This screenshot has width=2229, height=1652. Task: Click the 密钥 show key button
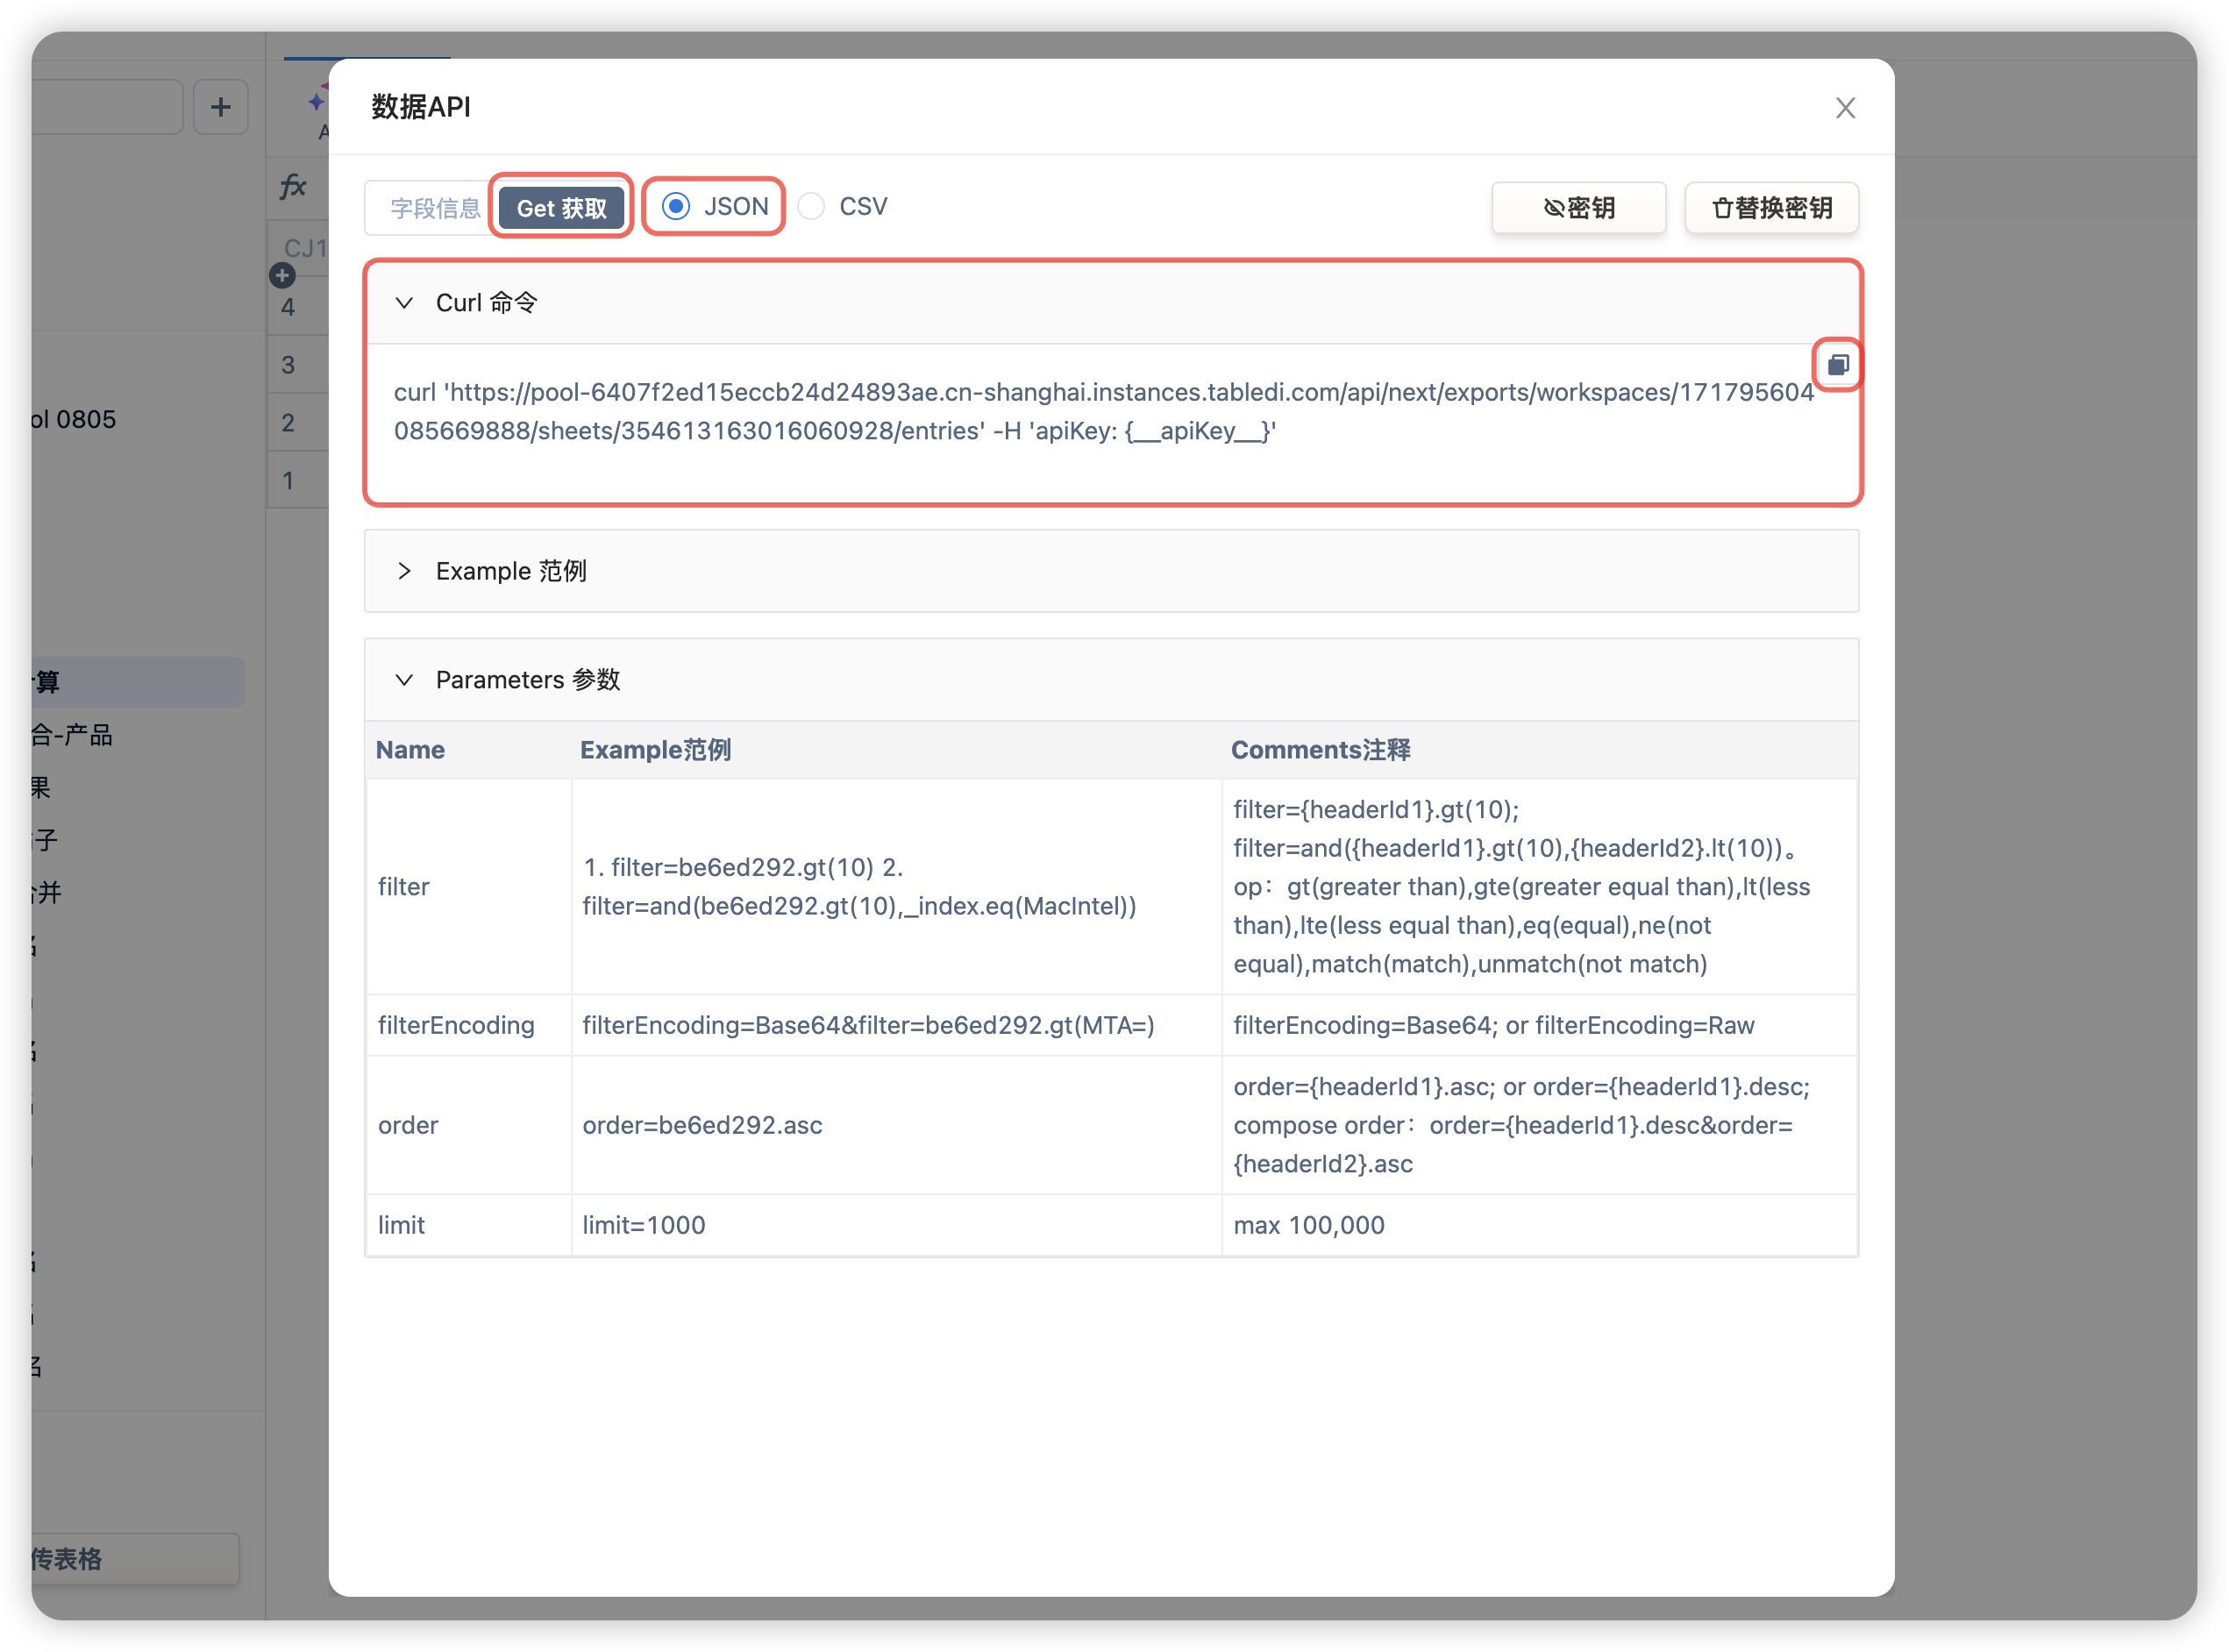coord(1578,208)
